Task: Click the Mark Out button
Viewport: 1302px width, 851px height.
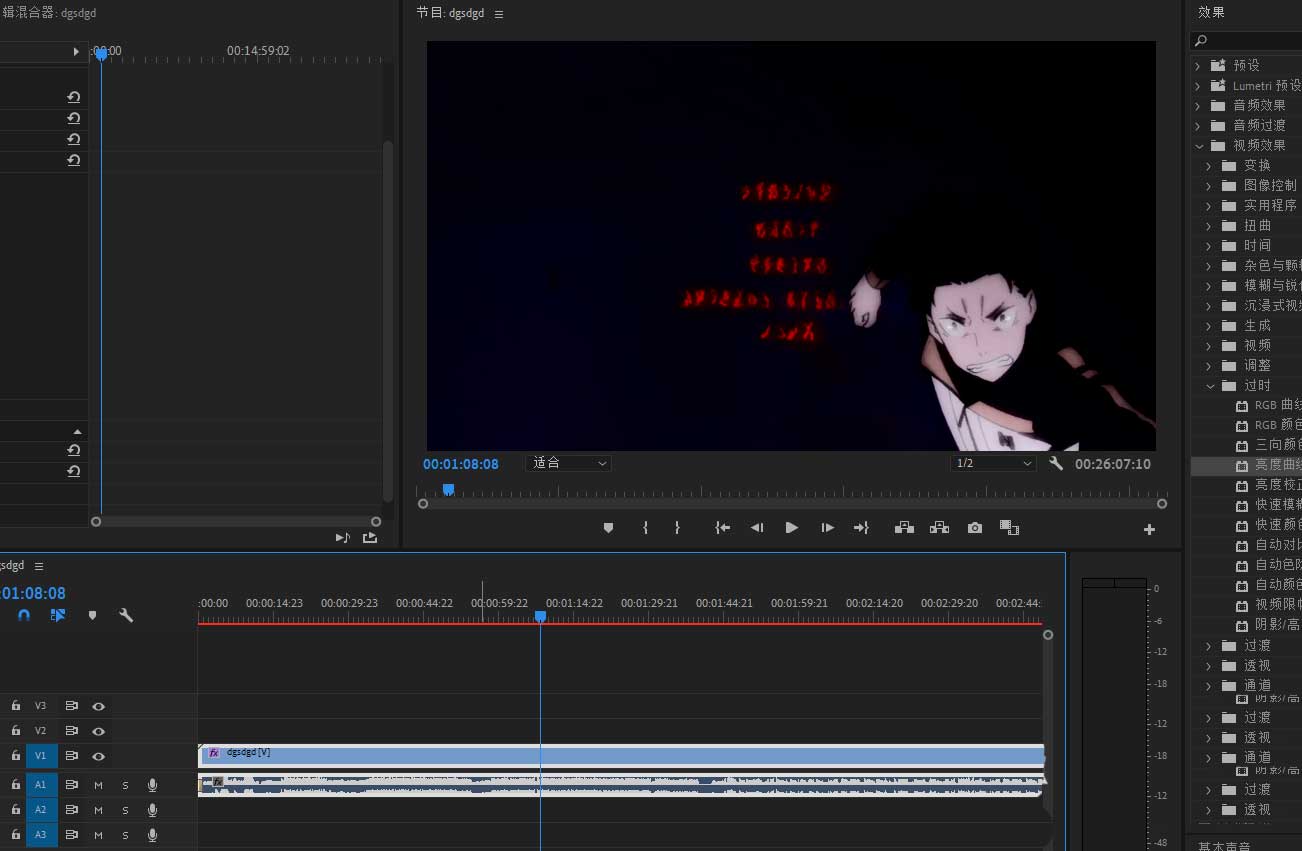Action: (x=677, y=528)
